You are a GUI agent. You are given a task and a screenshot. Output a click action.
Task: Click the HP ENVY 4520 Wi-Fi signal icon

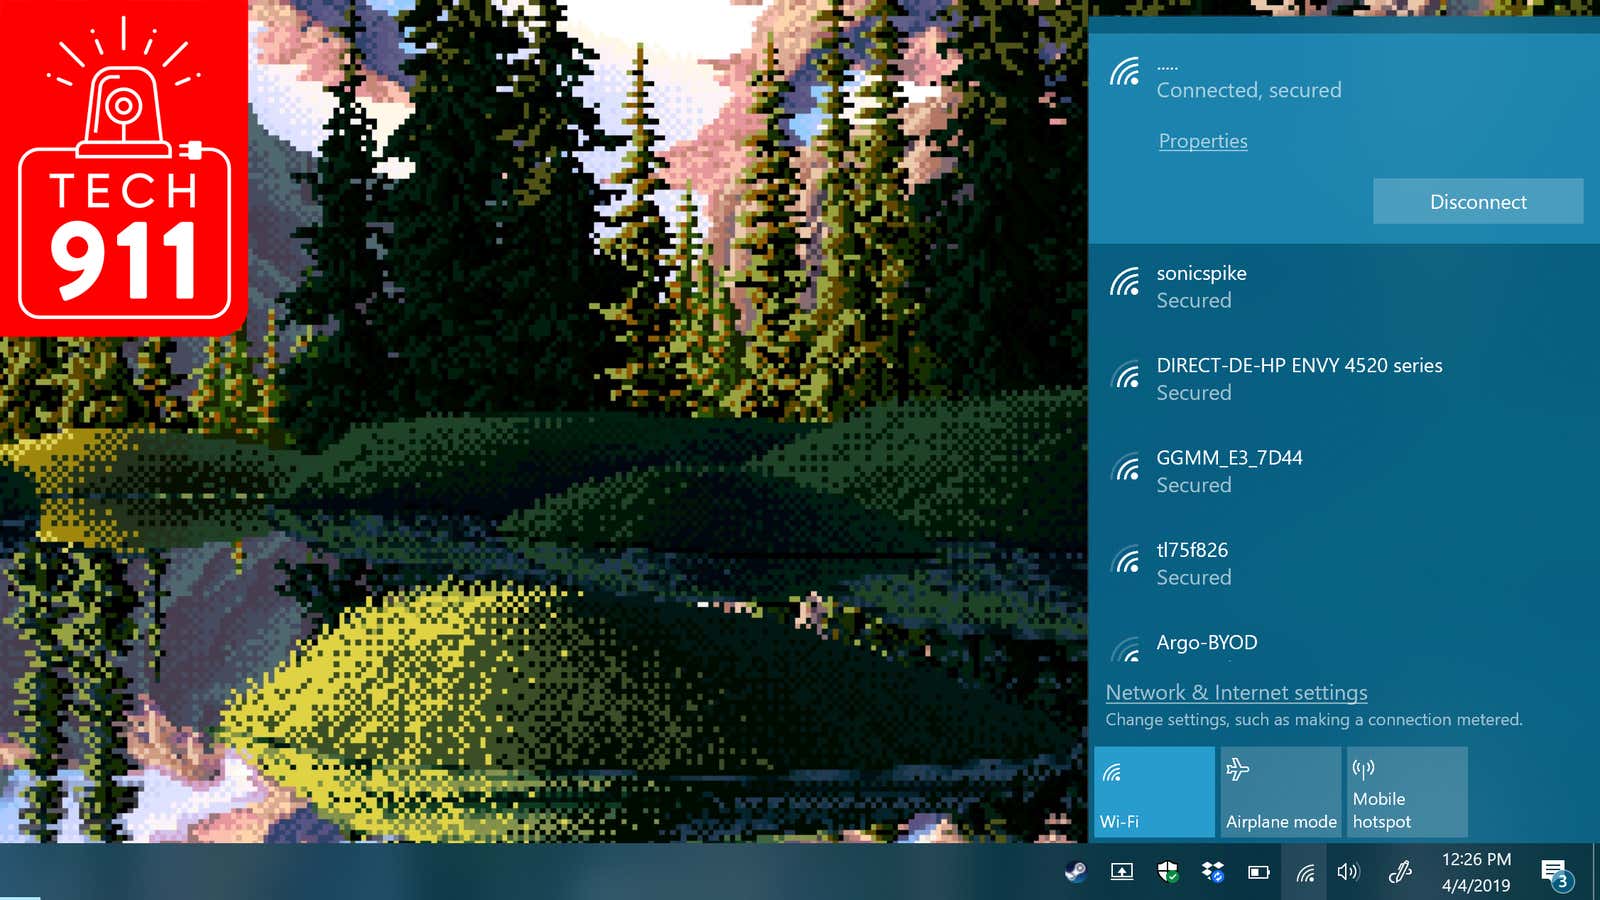coord(1126,376)
